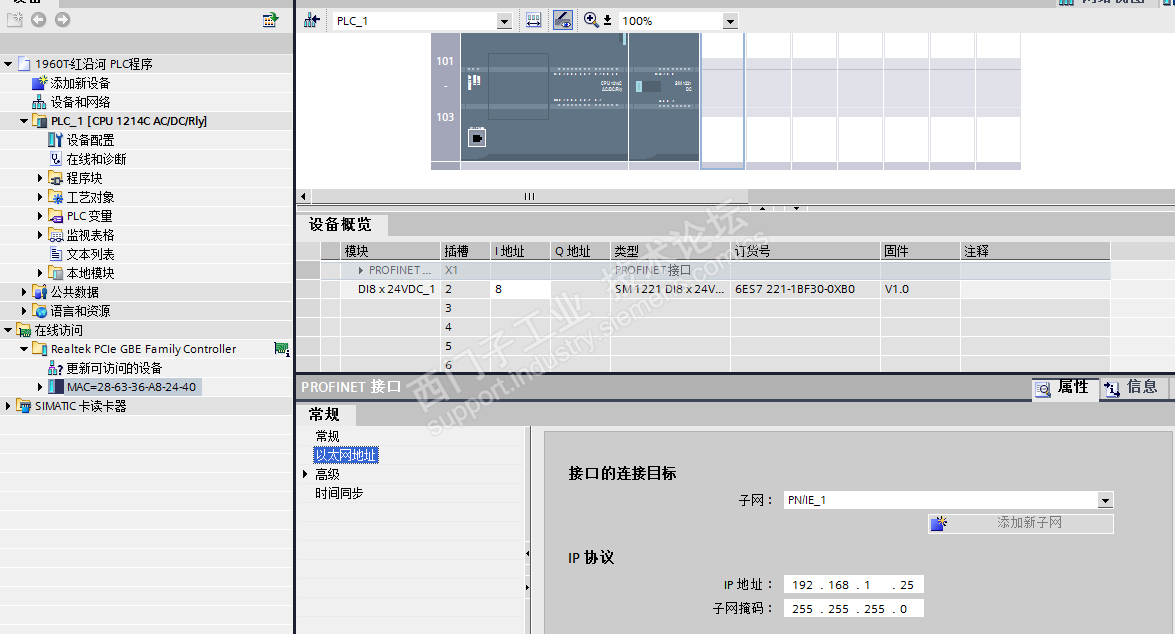The height and width of the screenshot is (634, 1175).
Task: Click the zoom-in magnifier icon
Action: coord(591,20)
